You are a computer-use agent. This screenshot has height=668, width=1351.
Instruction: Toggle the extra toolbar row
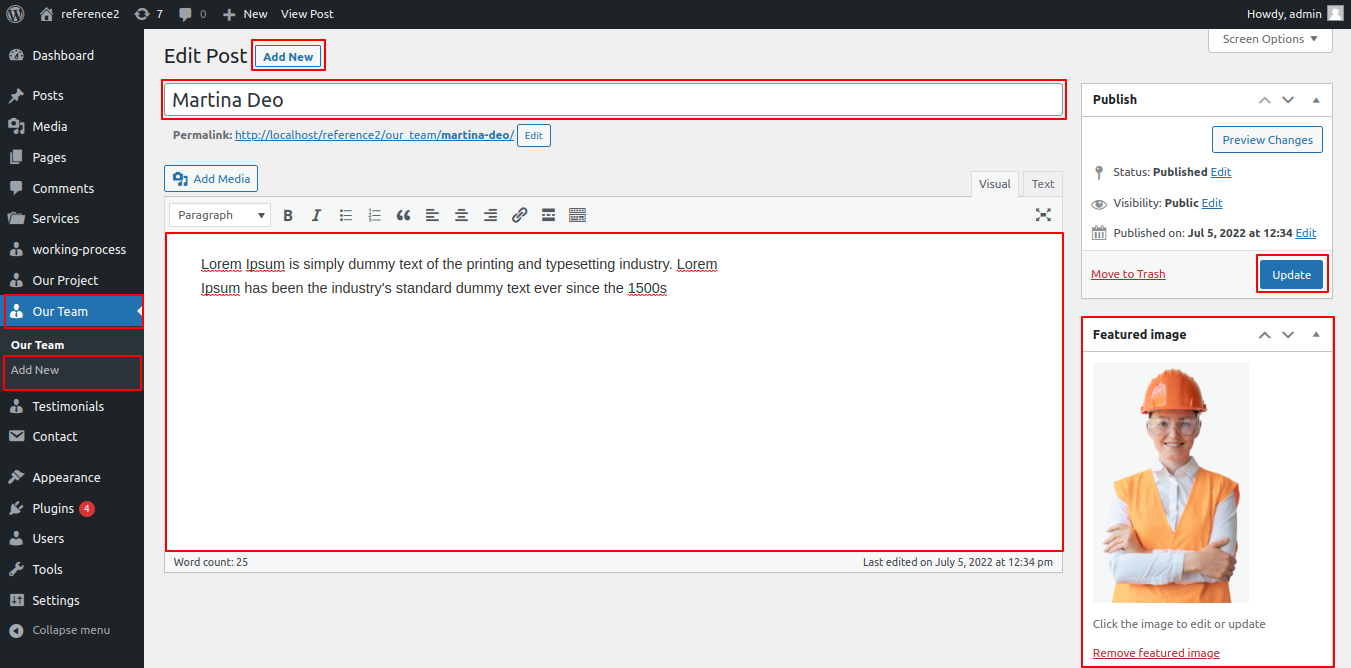(x=577, y=215)
